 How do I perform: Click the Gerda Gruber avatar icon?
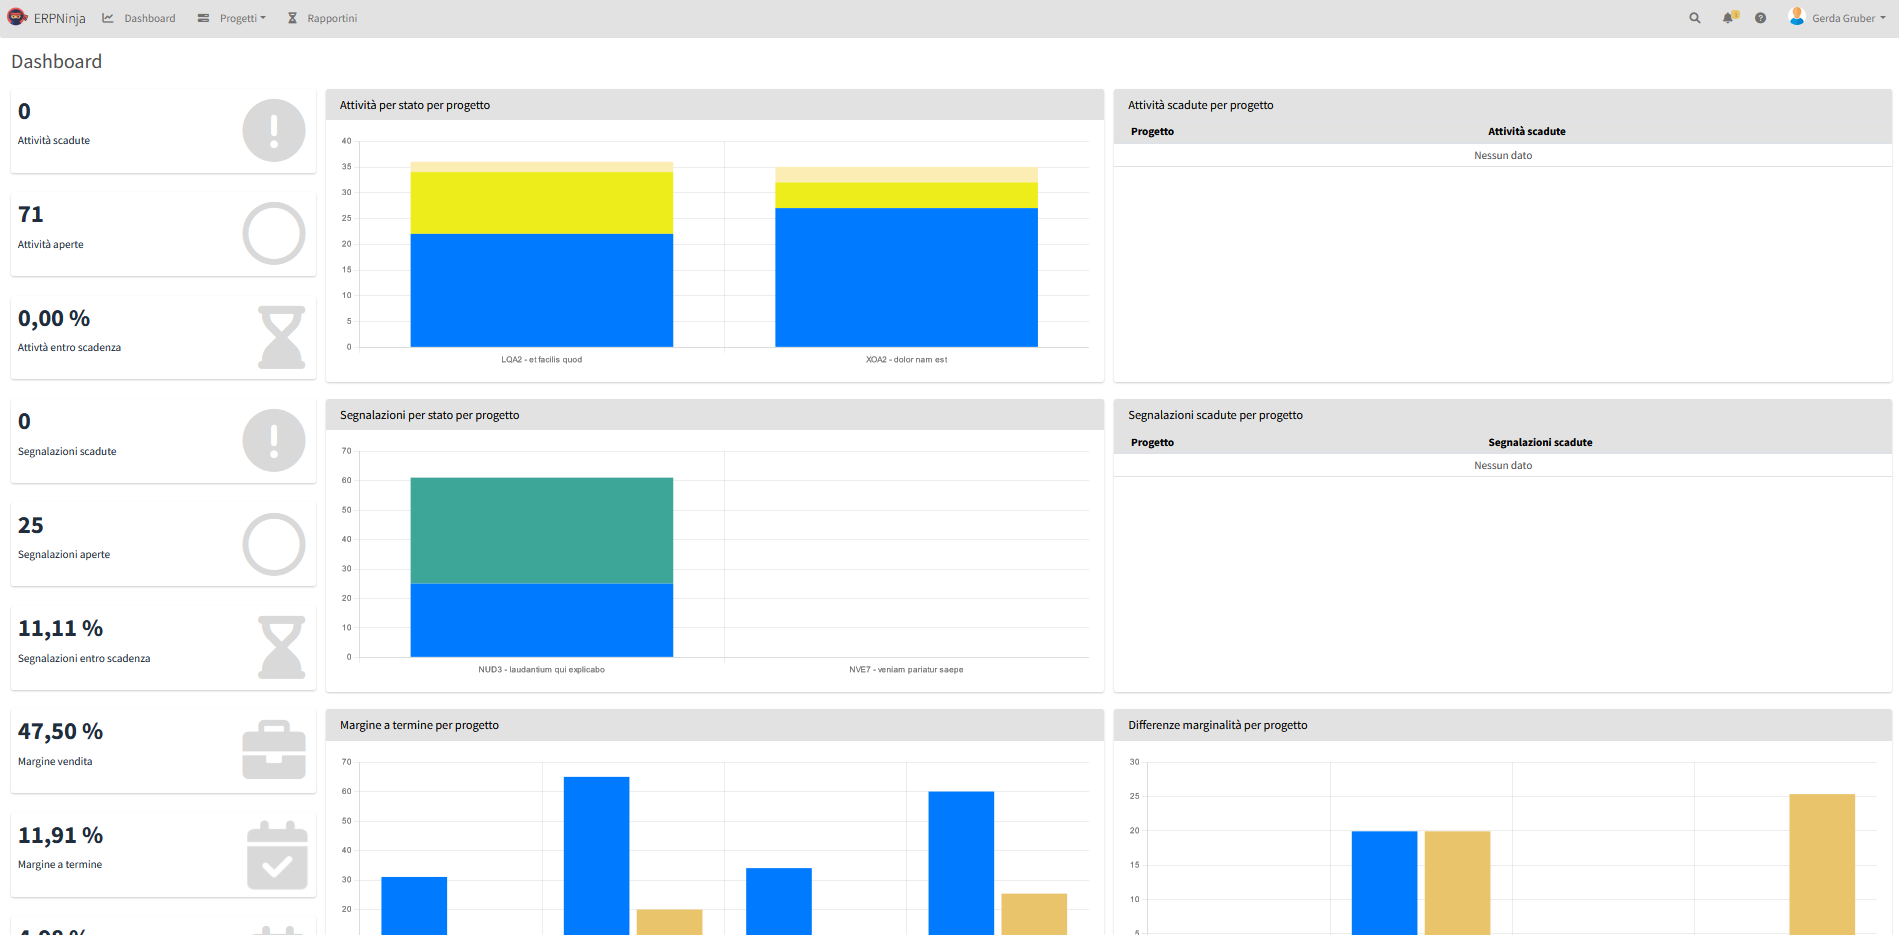point(1797,17)
